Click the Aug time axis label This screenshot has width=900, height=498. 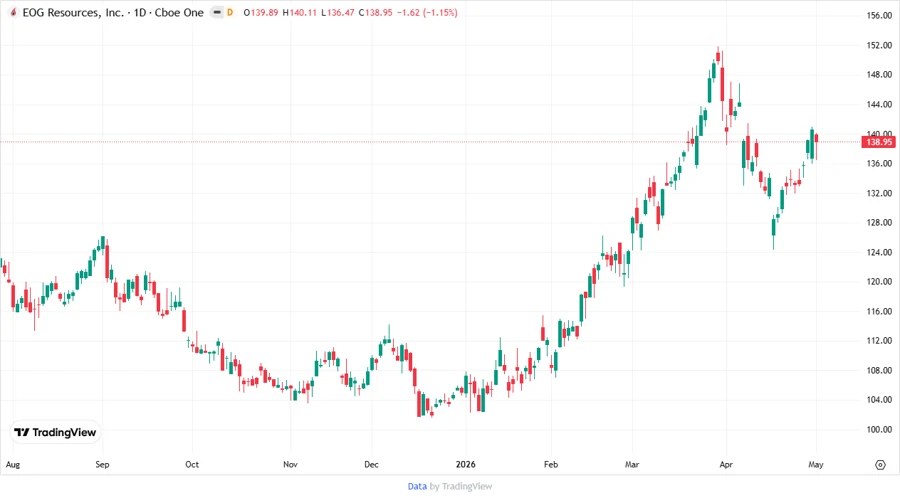click(x=13, y=465)
